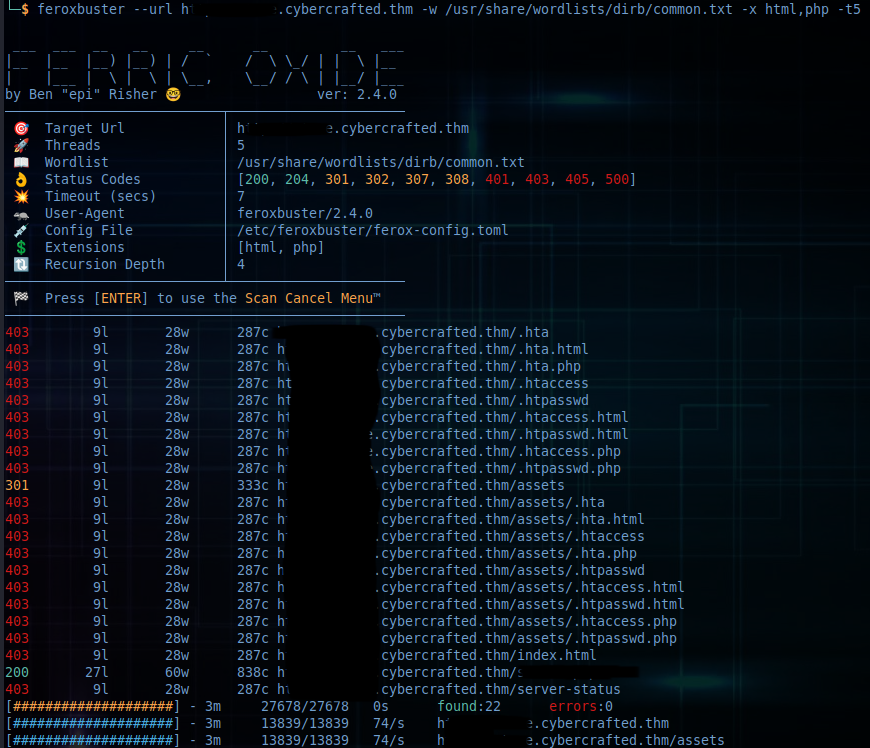Click the result URL ending in /.hta
Screen dimensions: 870x748
click(412, 332)
